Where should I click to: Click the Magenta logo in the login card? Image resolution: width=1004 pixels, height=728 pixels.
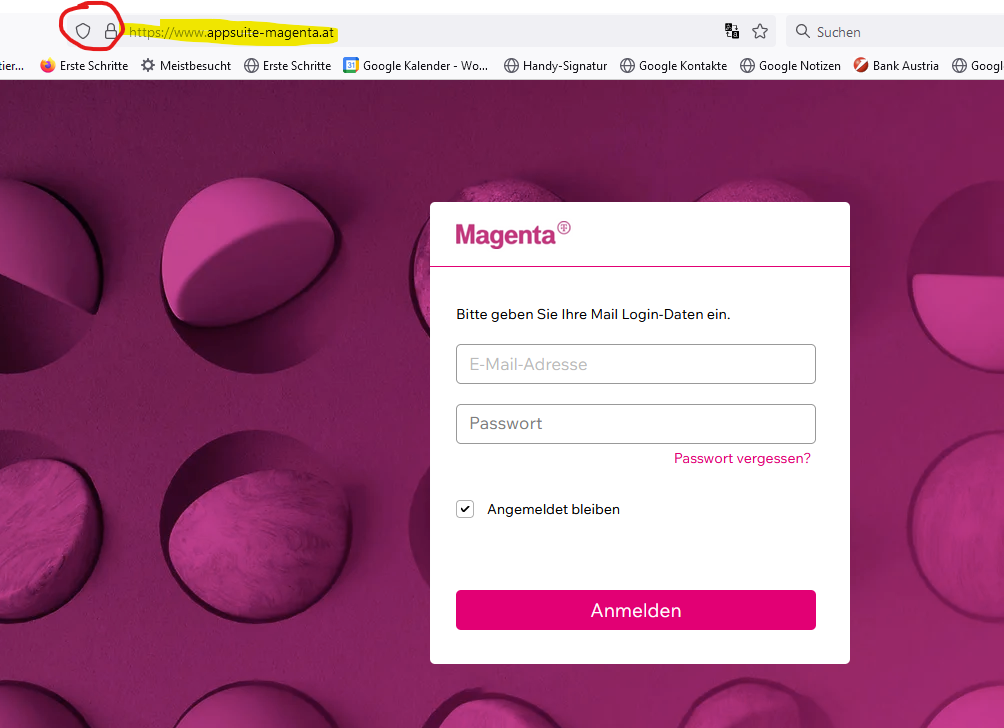pos(513,234)
